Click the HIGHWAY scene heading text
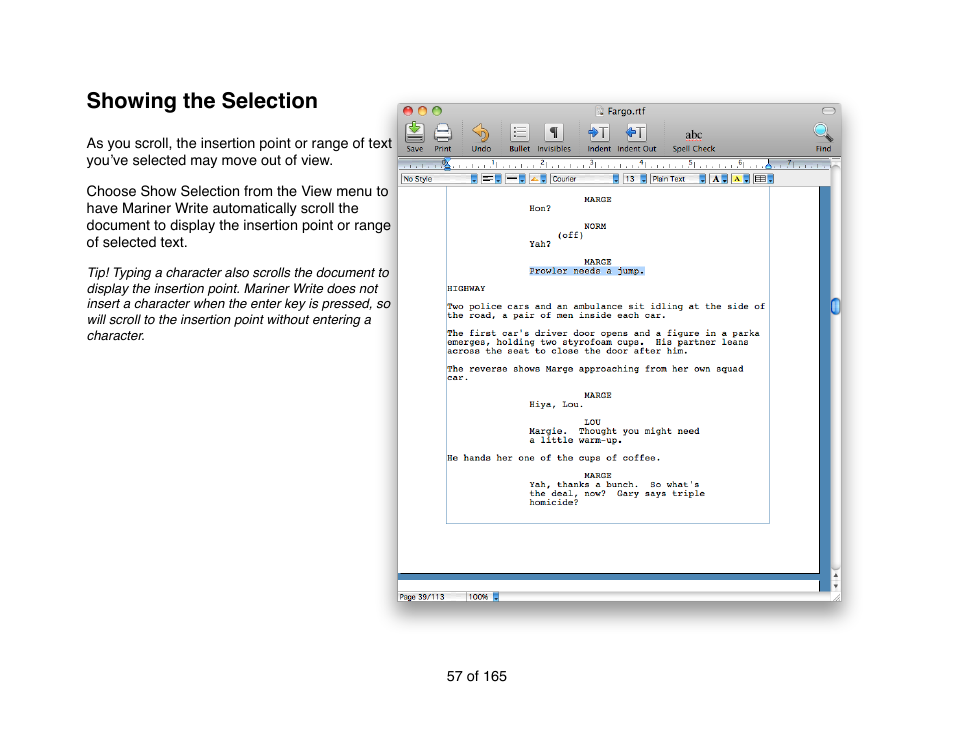Screen dimensions: 954x738 coord(466,289)
